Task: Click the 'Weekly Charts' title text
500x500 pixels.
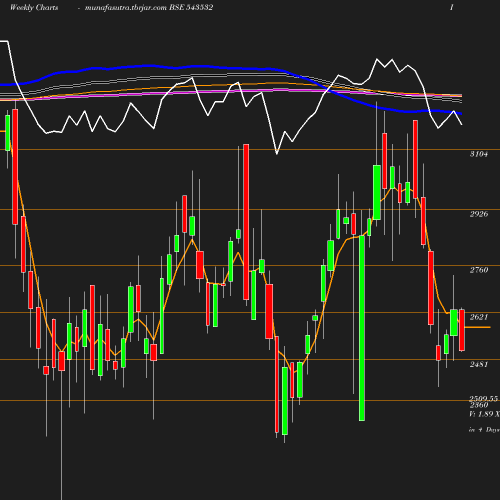Action: click(x=34, y=7)
